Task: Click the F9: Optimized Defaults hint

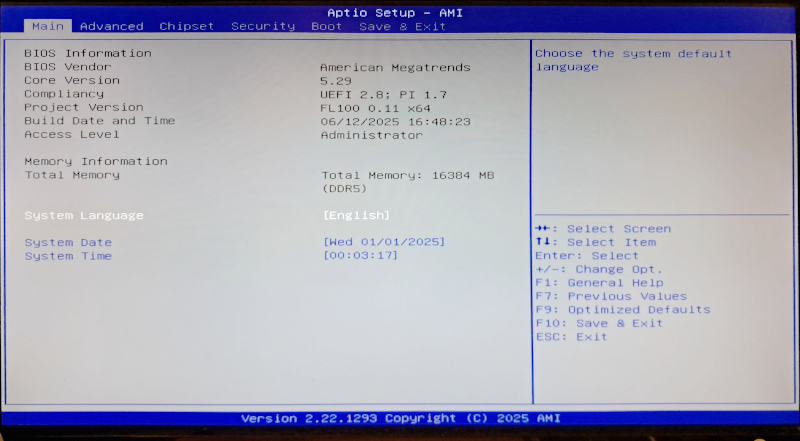Action: click(623, 309)
